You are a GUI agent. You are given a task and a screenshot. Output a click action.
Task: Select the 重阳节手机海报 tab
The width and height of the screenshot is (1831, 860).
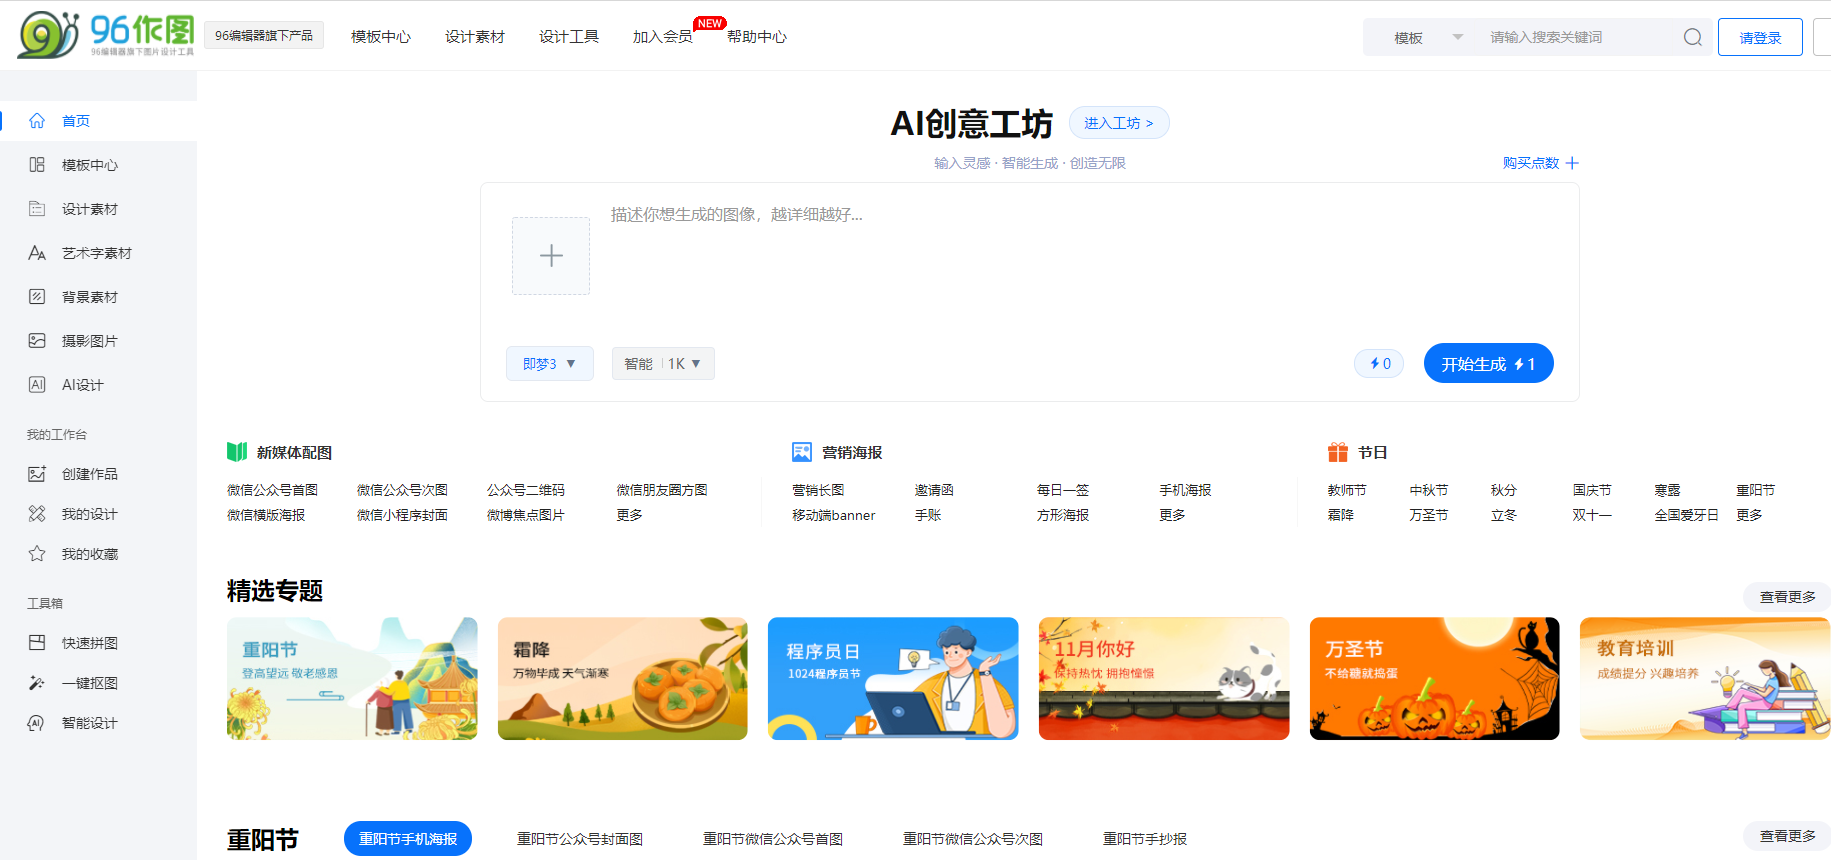408,839
